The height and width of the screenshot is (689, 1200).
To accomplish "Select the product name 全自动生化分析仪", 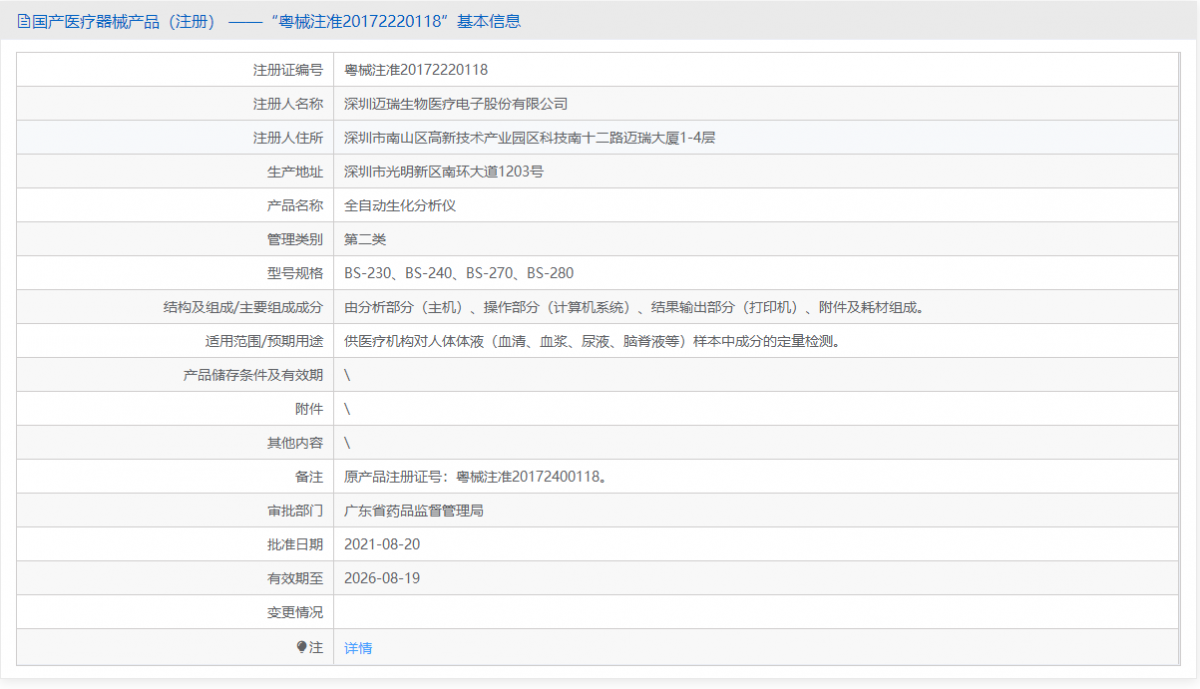I will pos(400,206).
